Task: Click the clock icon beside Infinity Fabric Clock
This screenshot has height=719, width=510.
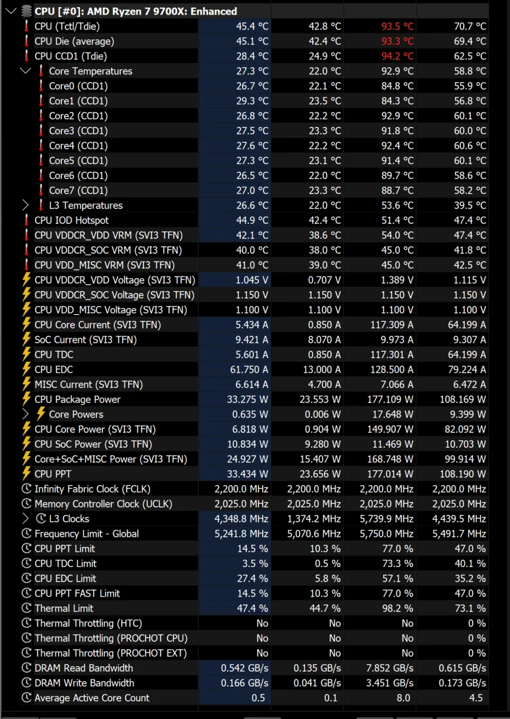Action: [27, 489]
